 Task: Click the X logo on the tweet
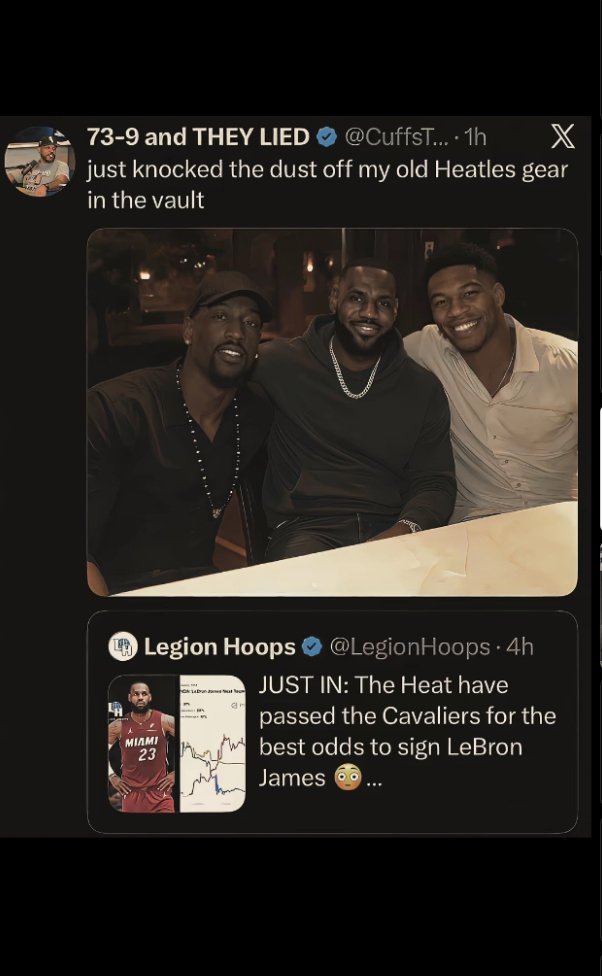(563, 136)
